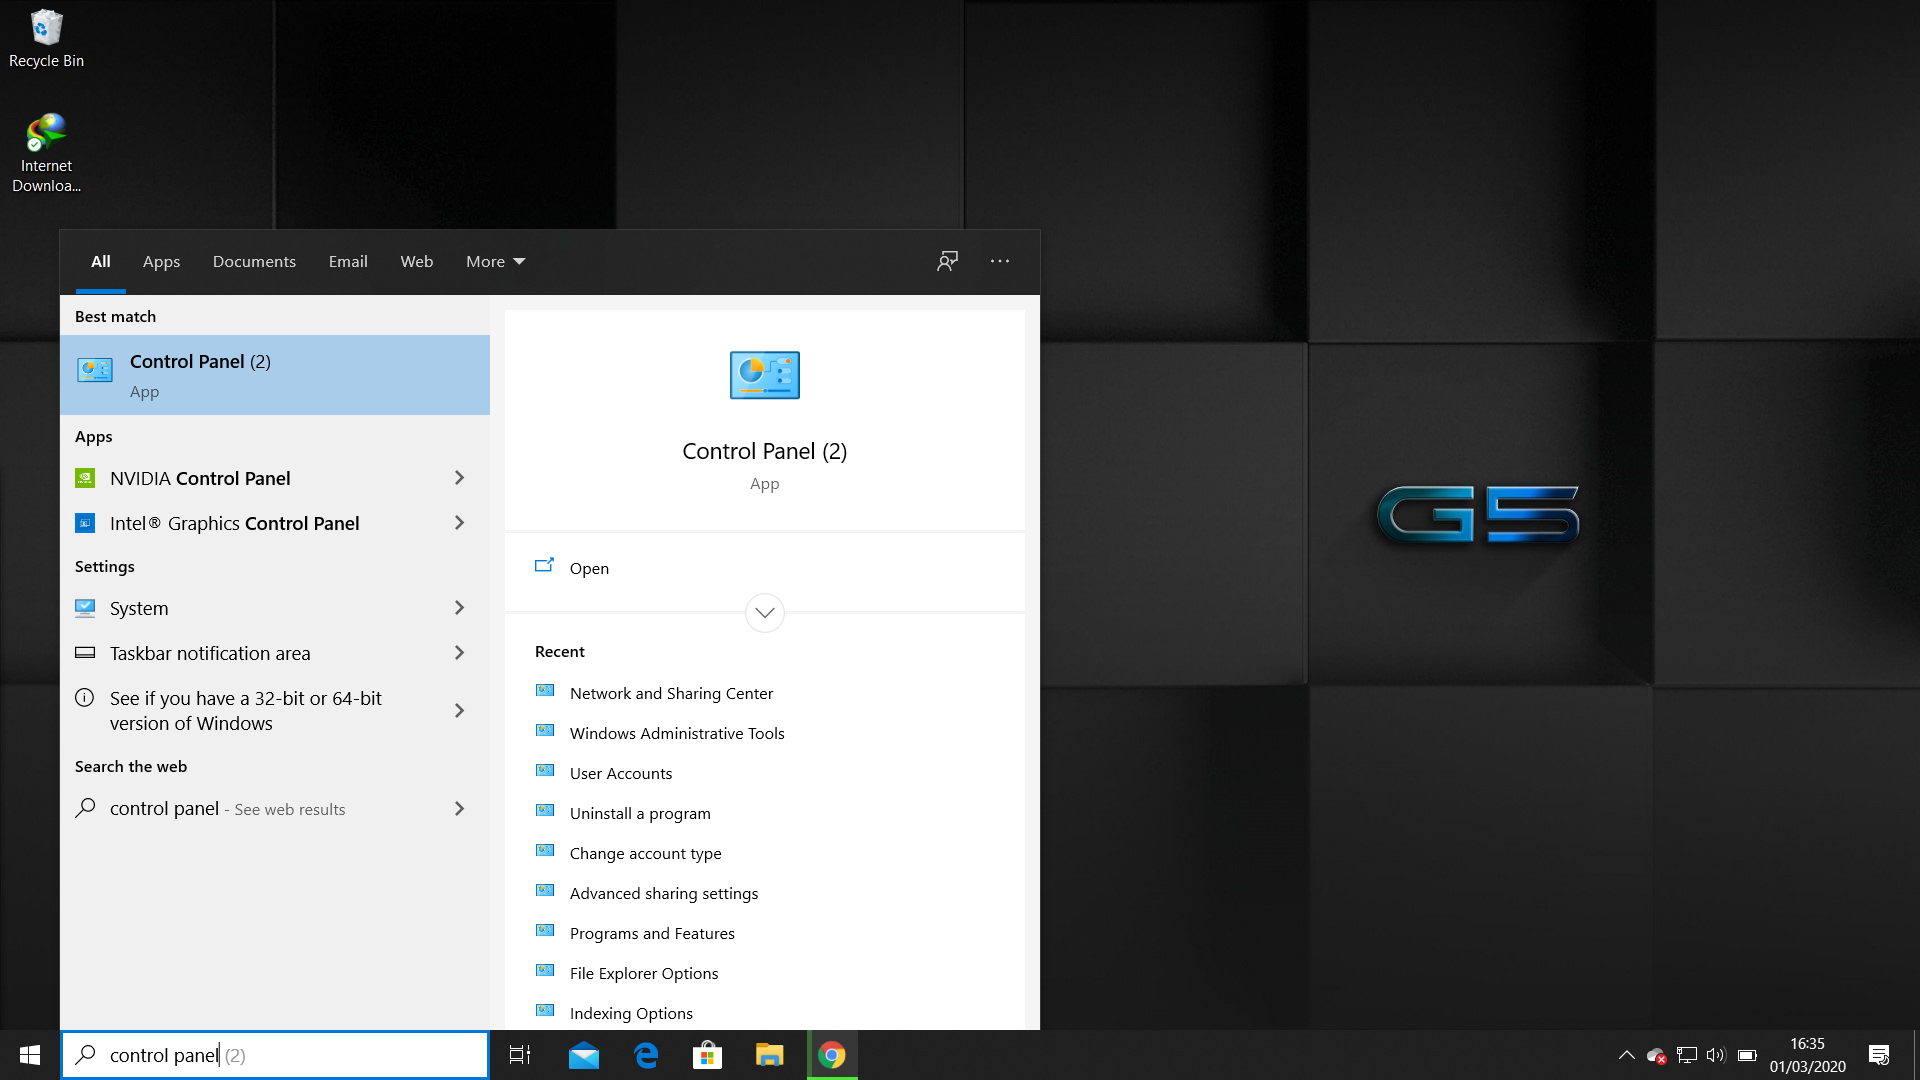Expand the System settings result arrow
The image size is (1920, 1080).
pos(459,608)
